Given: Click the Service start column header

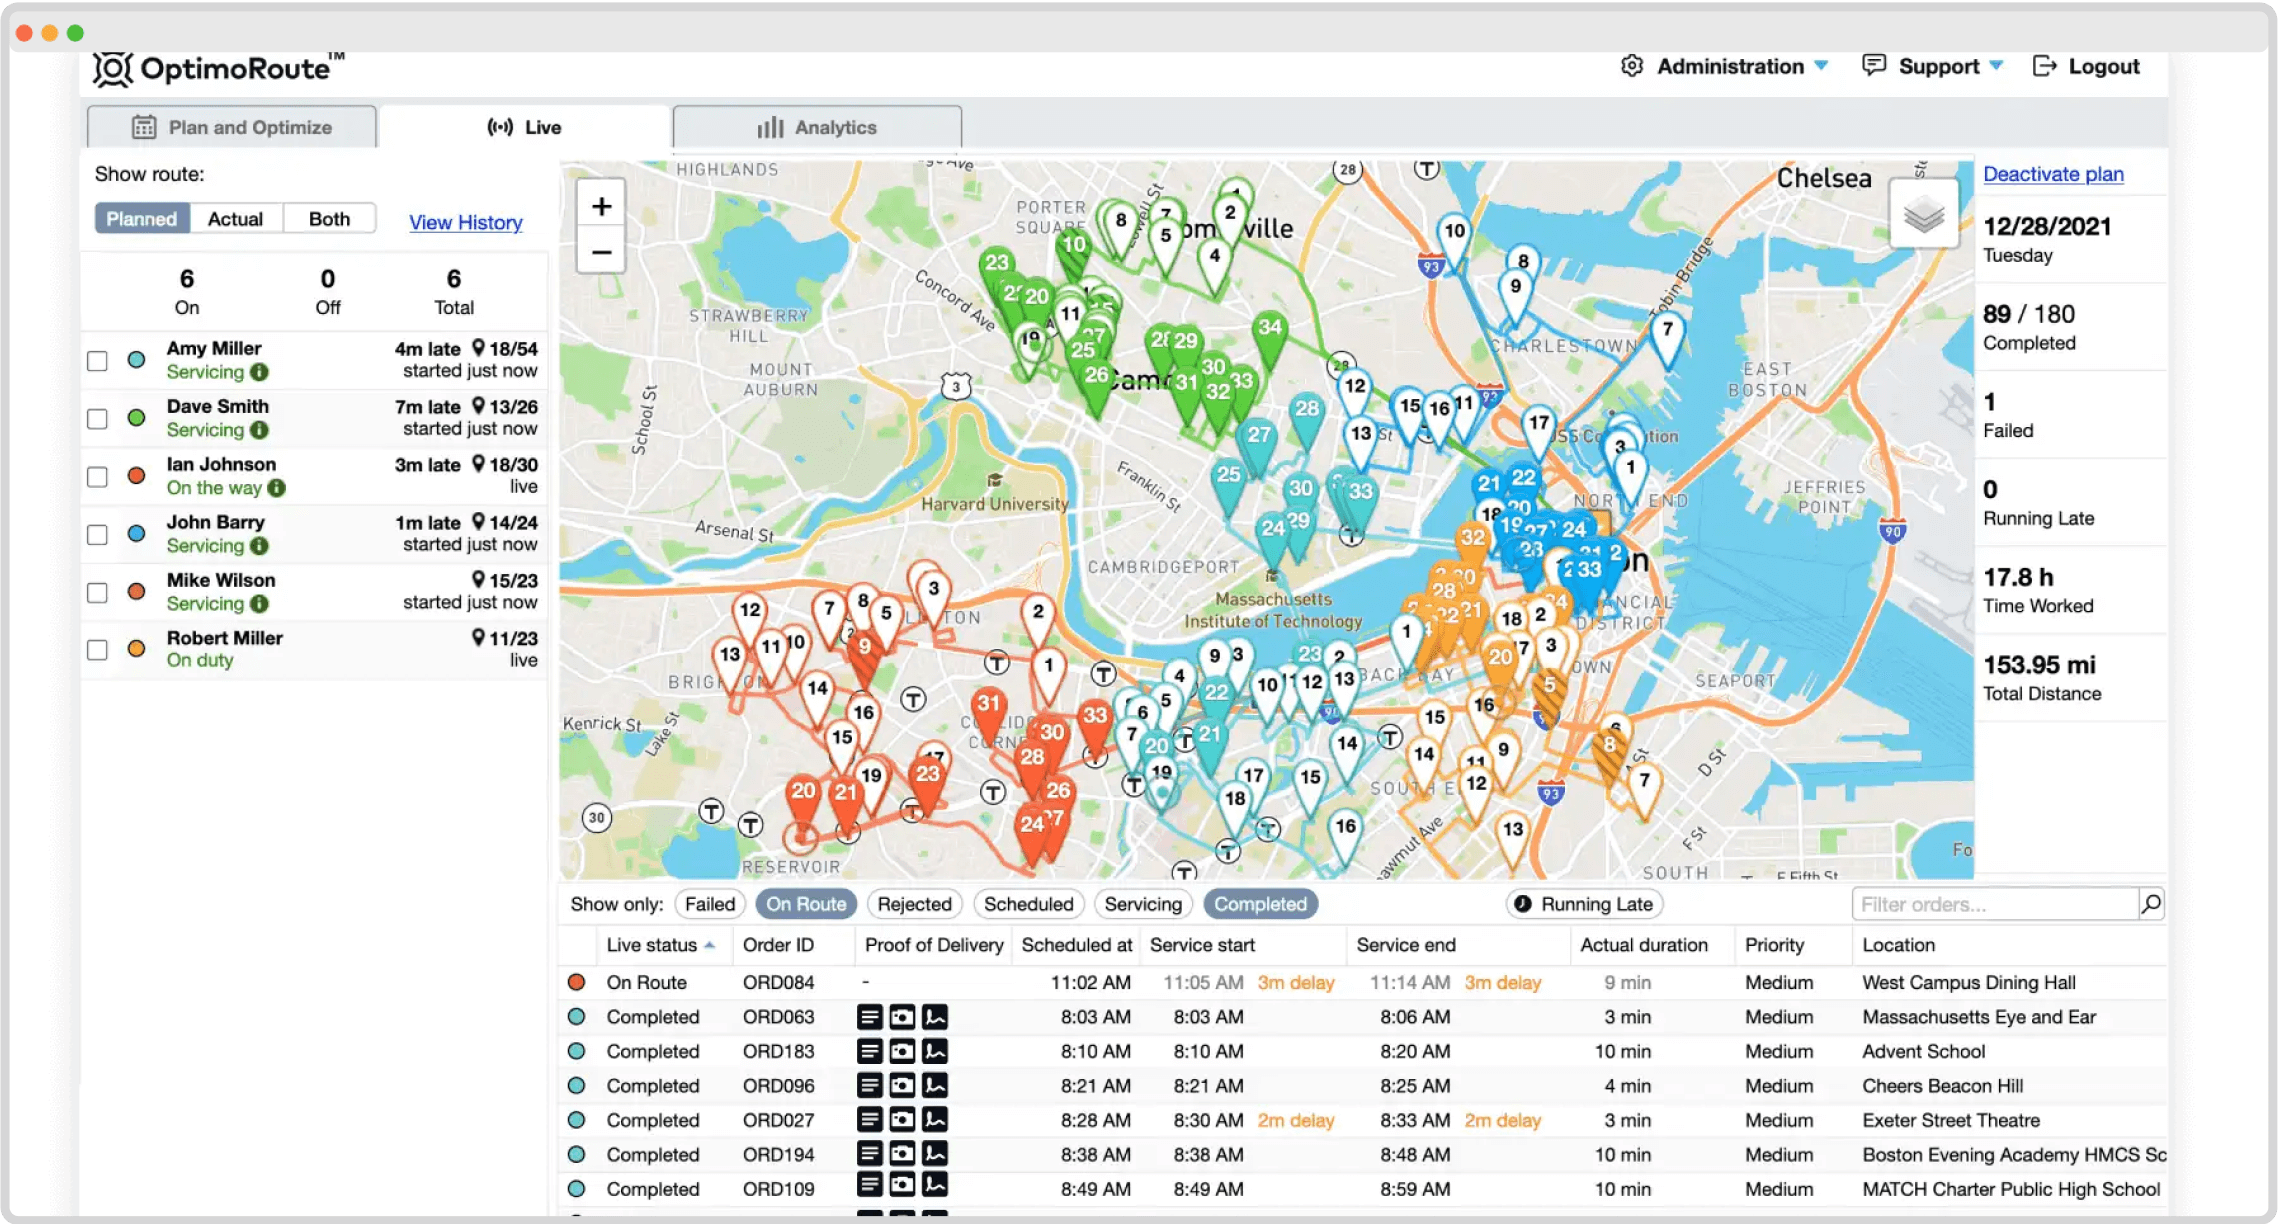Looking at the screenshot, I should 1202,945.
